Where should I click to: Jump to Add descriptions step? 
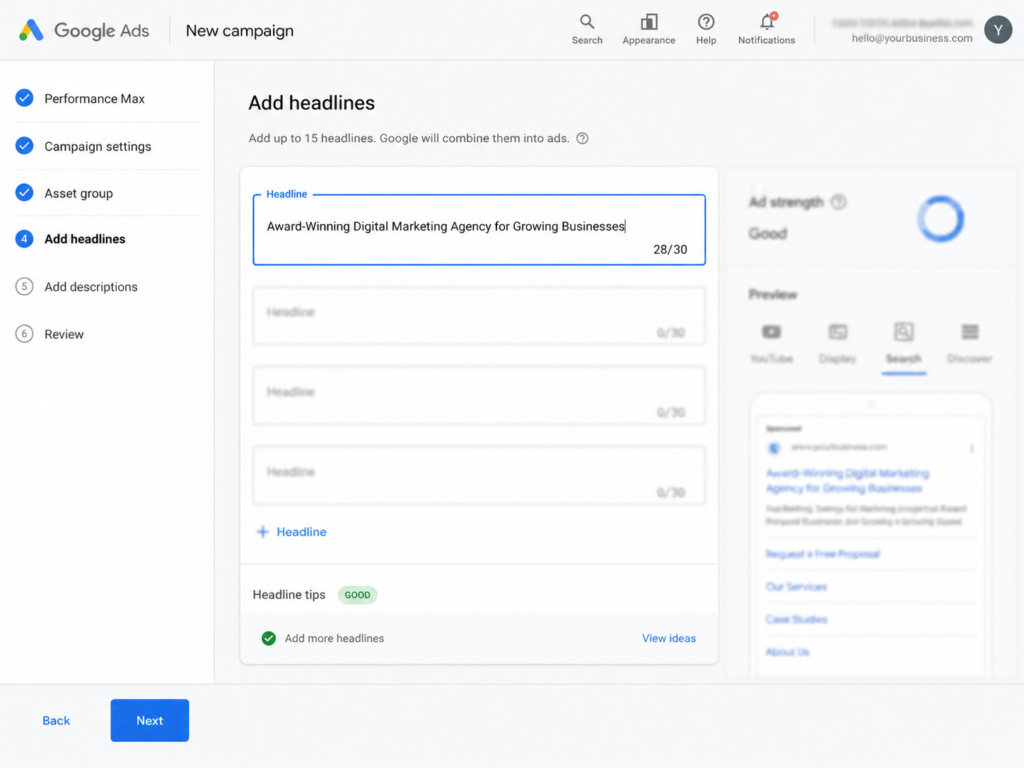click(x=91, y=287)
